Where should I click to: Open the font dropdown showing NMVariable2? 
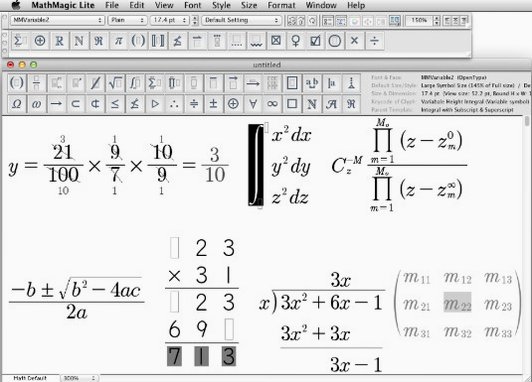point(57,20)
